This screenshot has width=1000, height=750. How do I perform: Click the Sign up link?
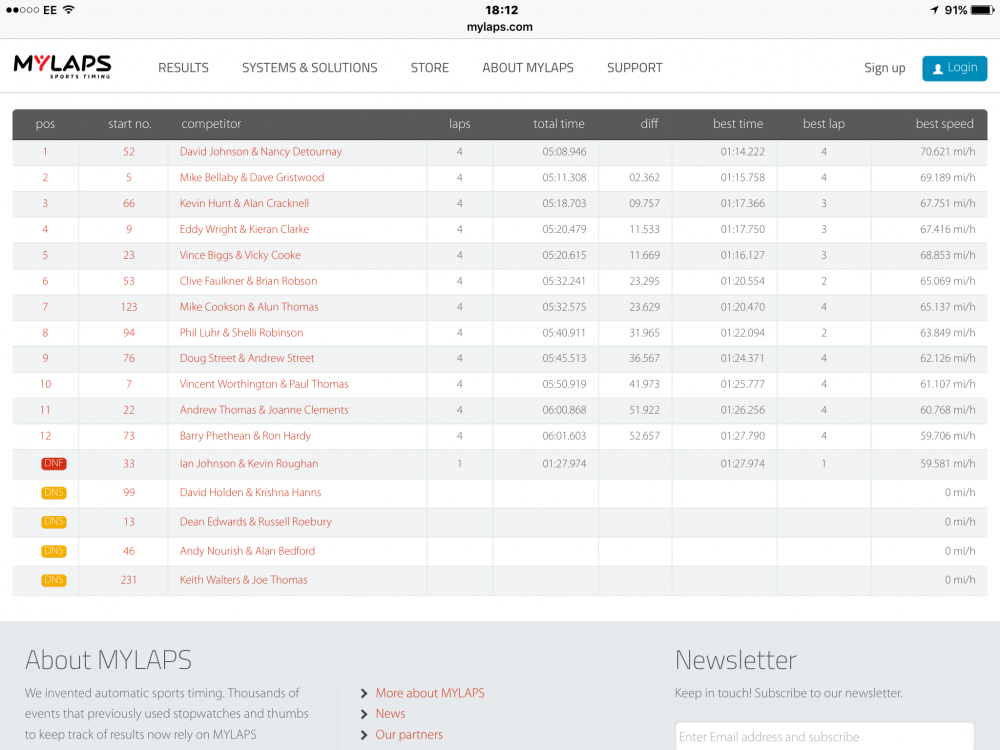pos(885,68)
